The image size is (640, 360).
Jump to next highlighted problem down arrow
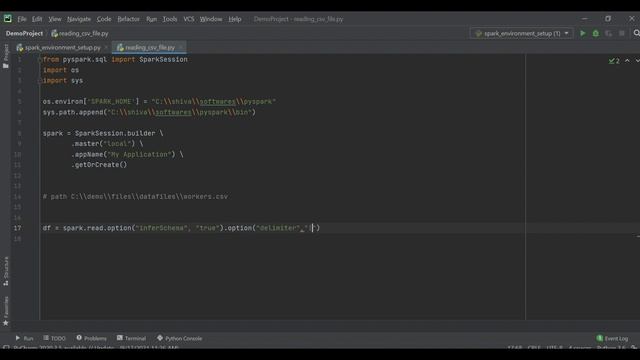click(x=637, y=61)
